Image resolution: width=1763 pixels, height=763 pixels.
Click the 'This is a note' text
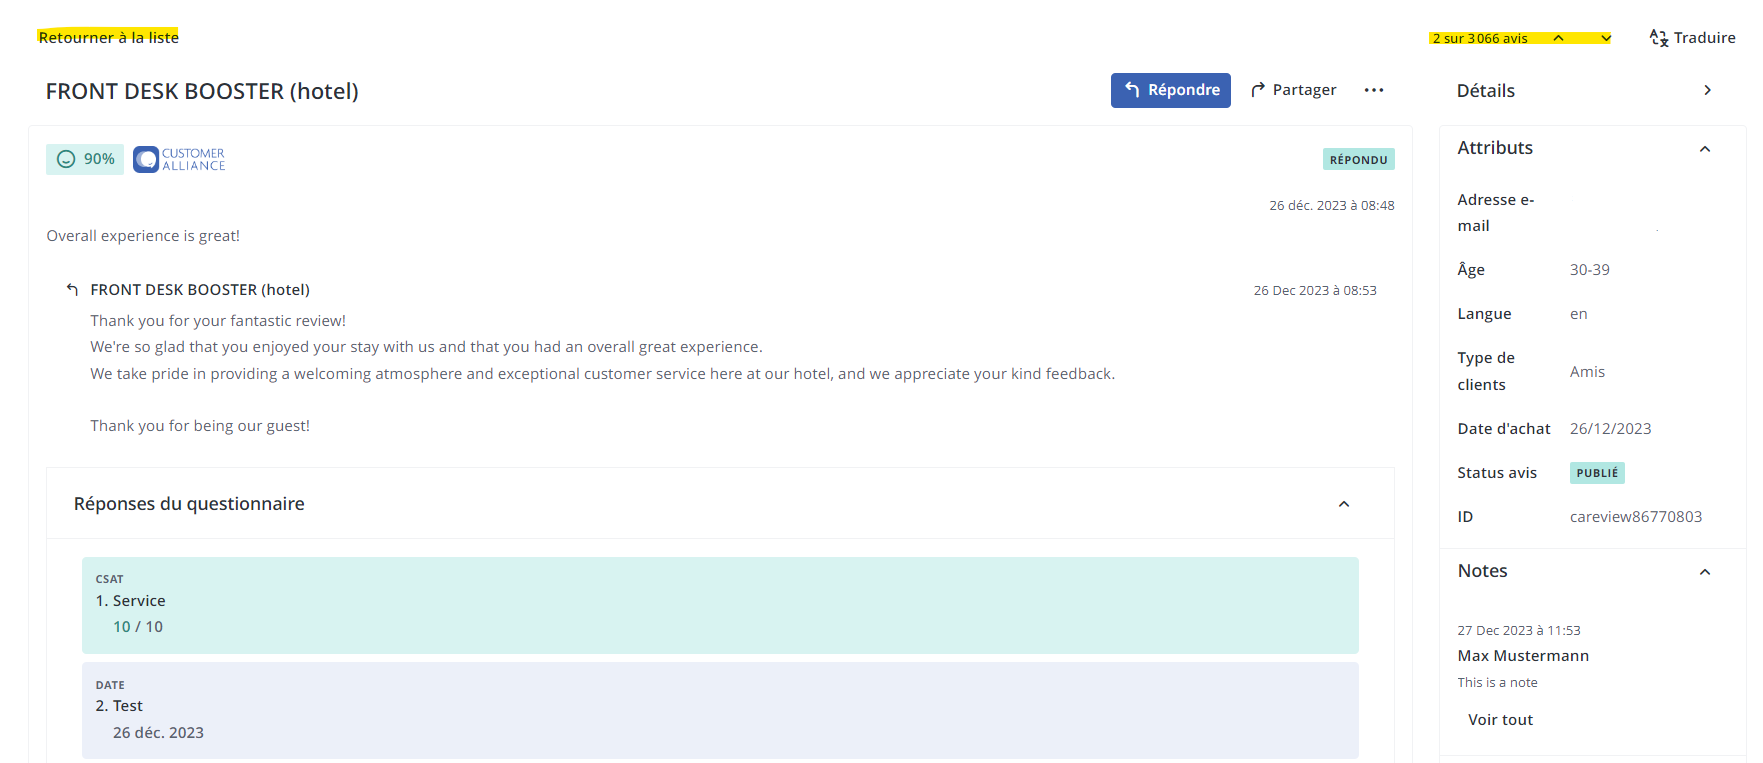click(x=1497, y=682)
